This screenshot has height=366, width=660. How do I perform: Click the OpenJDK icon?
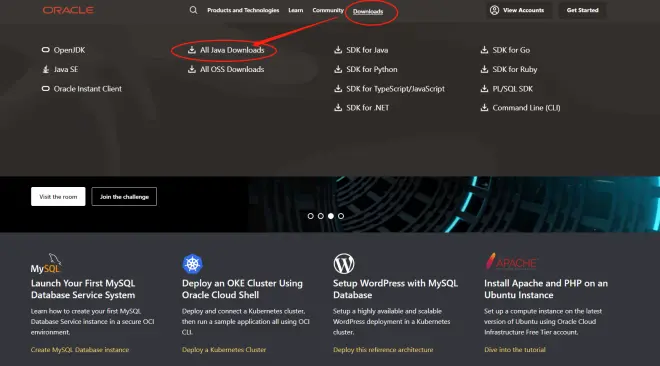pyautogui.click(x=45, y=50)
